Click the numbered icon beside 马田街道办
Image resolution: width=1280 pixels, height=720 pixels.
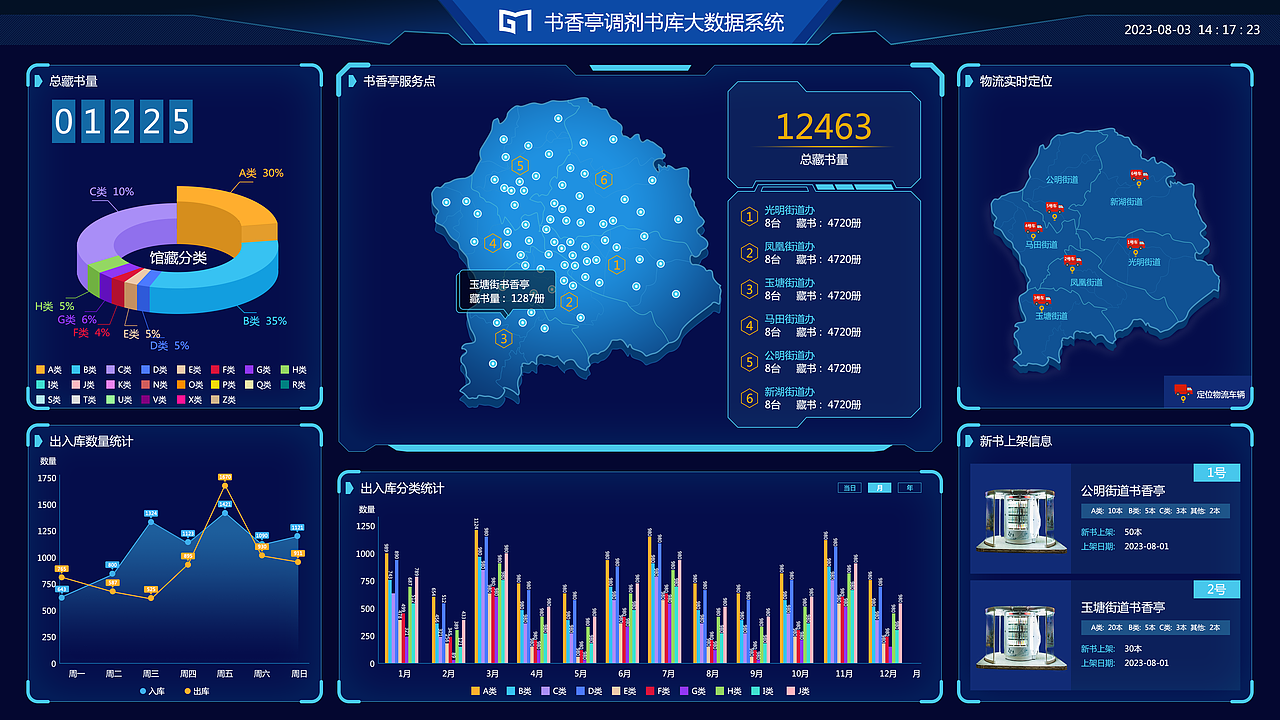pyautogui.click(x=748, y=325)
